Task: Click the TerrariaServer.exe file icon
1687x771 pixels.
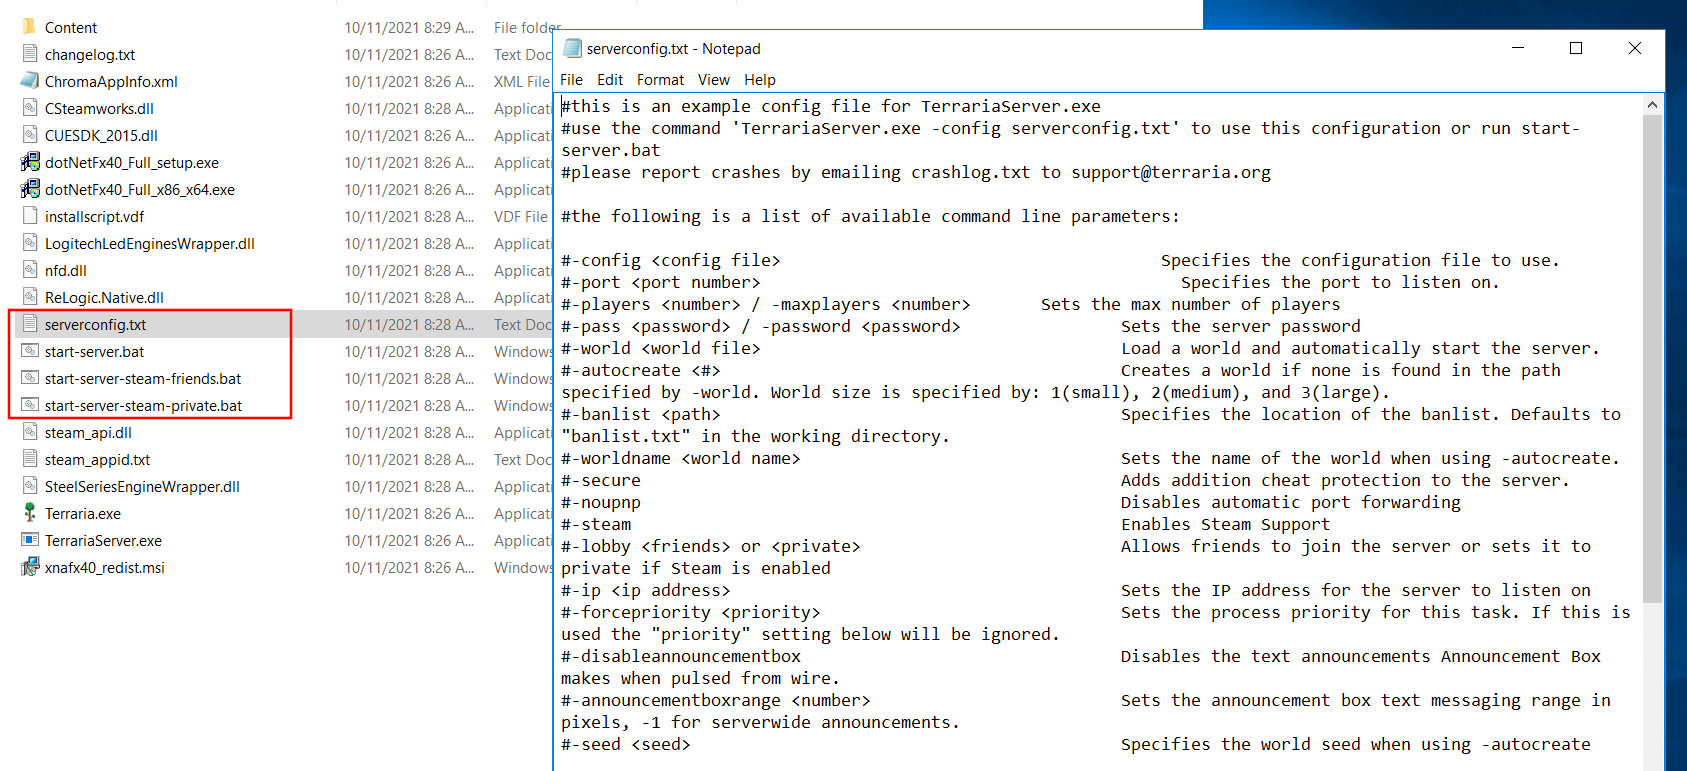Action: pyautogui.click(x=30, y=540)
